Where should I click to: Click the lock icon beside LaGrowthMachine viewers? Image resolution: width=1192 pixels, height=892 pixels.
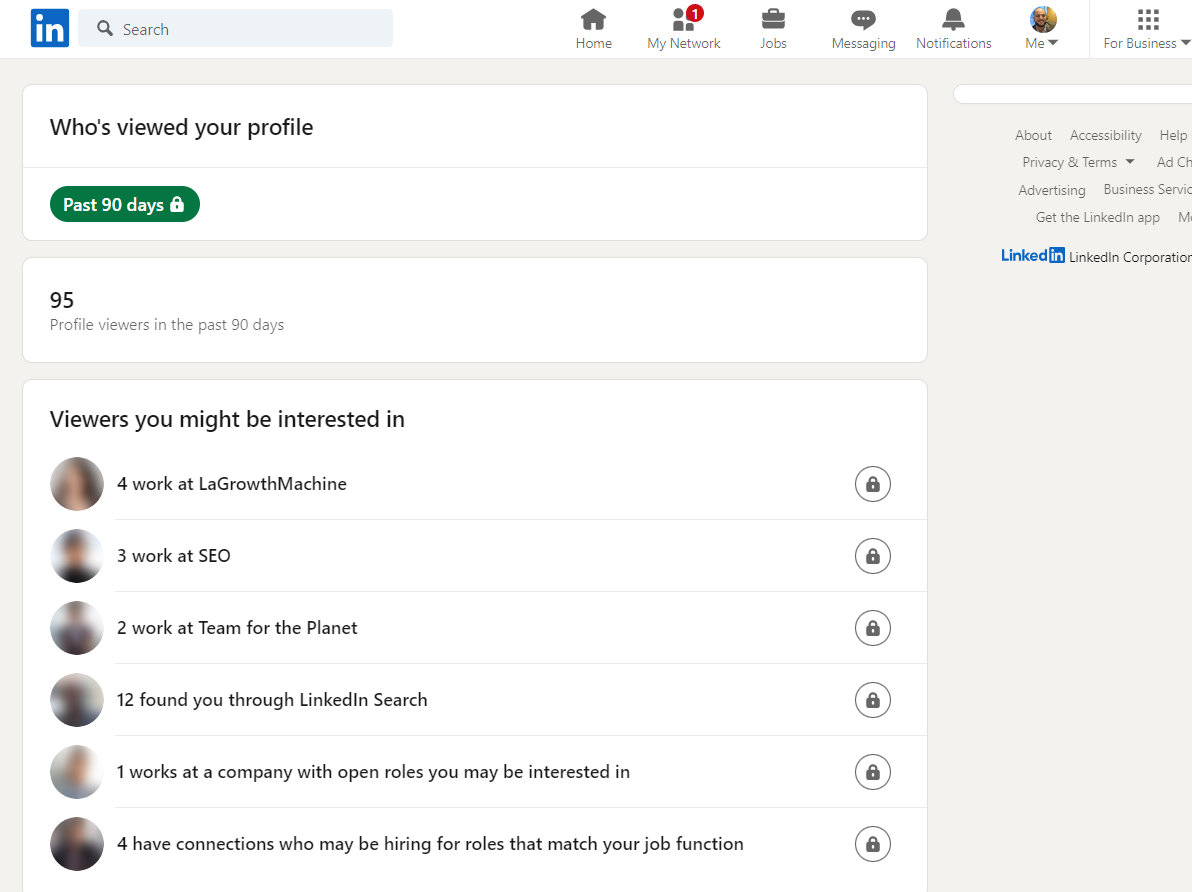[872, 484]
